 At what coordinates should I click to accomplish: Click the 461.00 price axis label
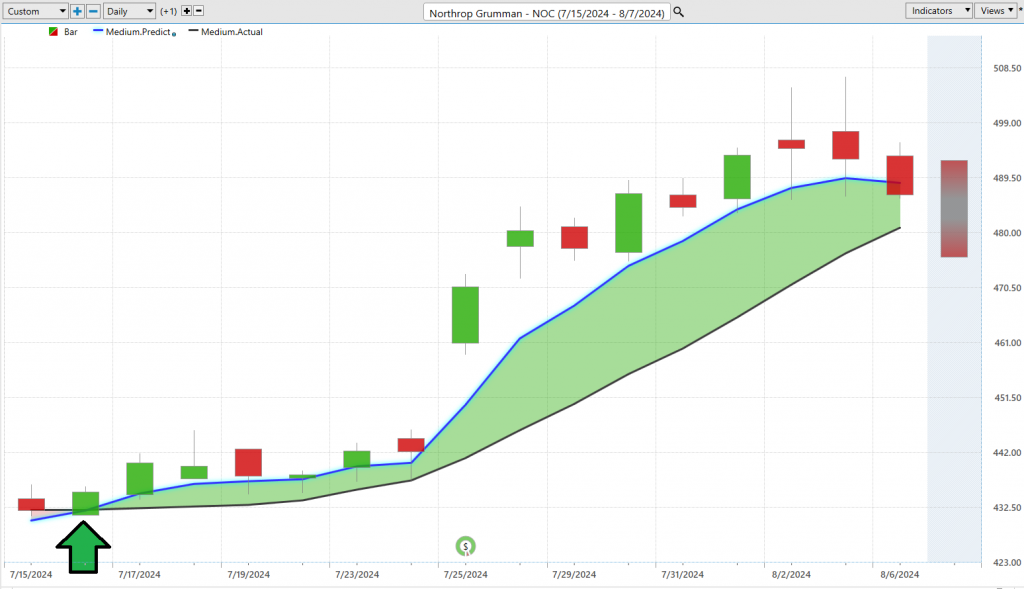pos(1007,342)
